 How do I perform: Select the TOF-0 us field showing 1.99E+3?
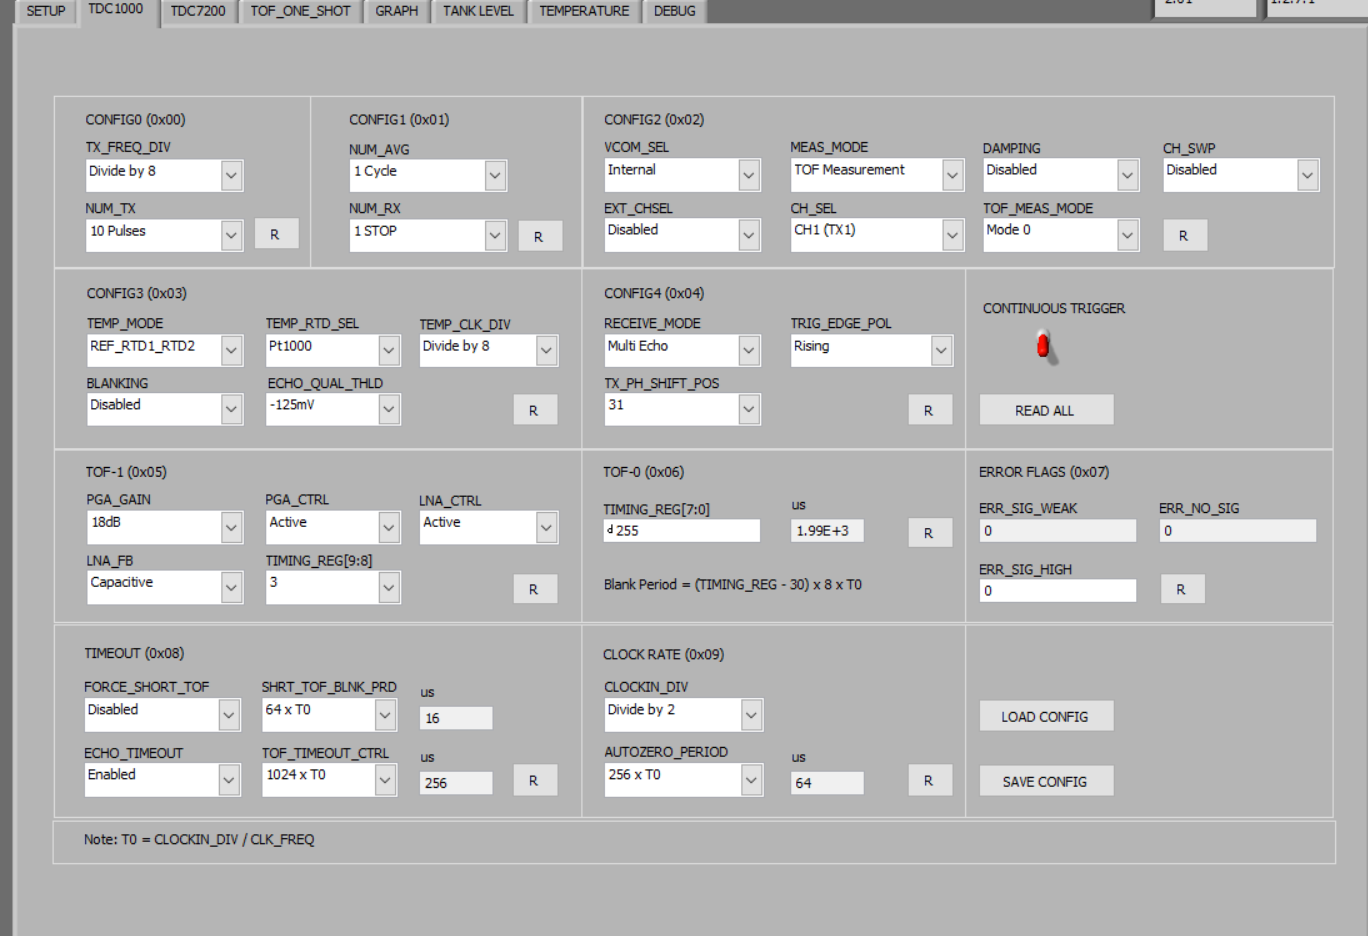(827, 531)
